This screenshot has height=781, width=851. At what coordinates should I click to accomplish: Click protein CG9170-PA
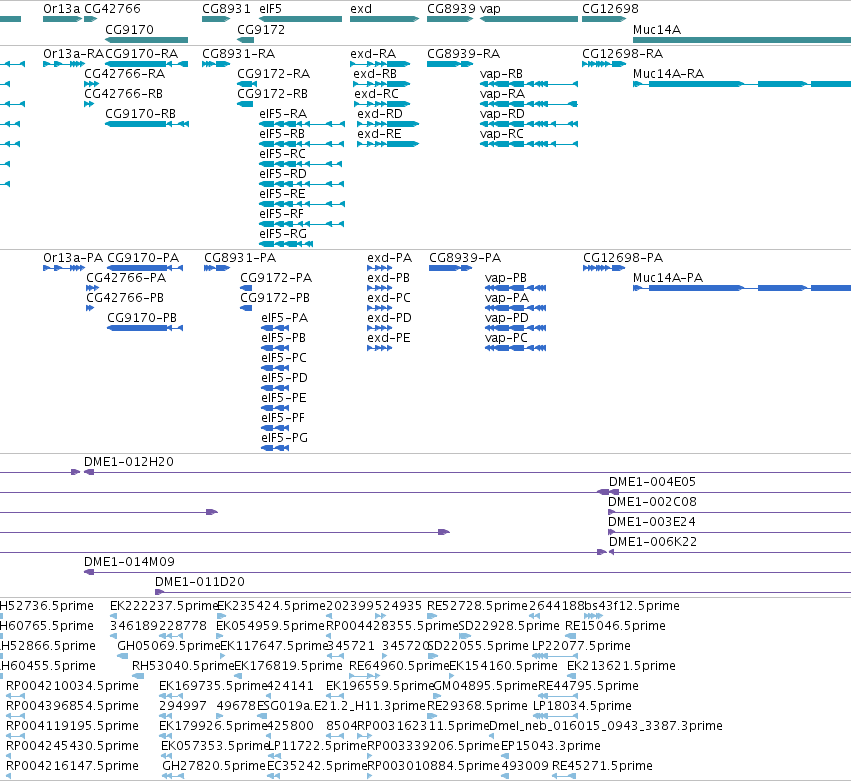145,268
